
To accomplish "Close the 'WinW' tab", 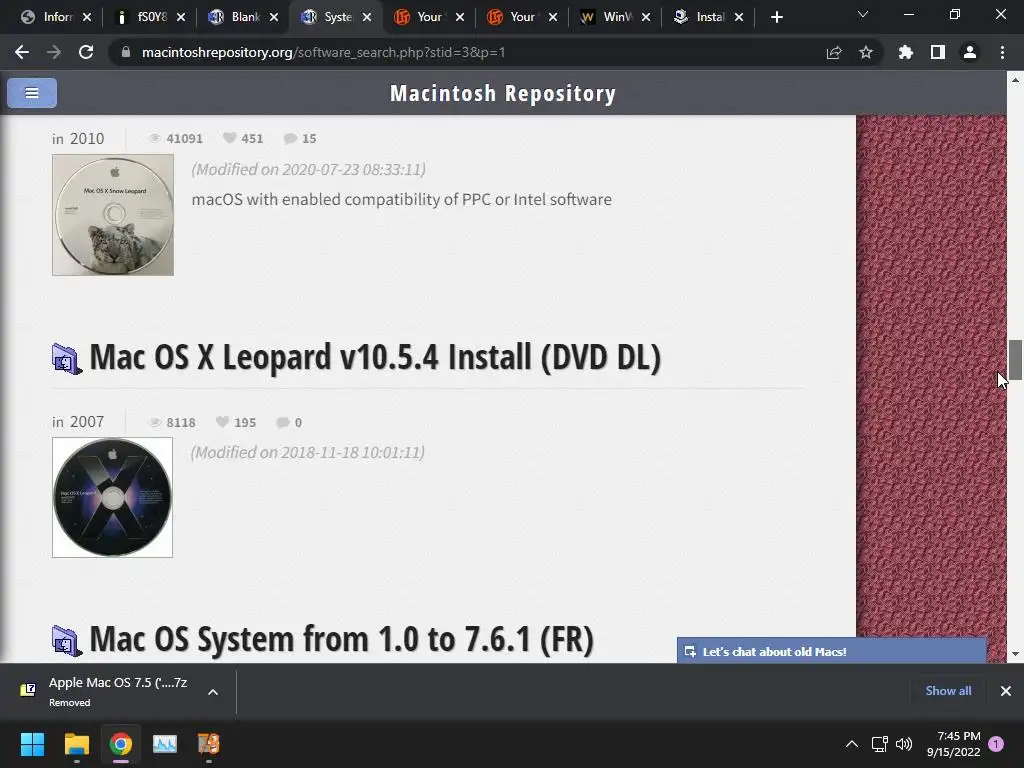I will pos(646,17).
